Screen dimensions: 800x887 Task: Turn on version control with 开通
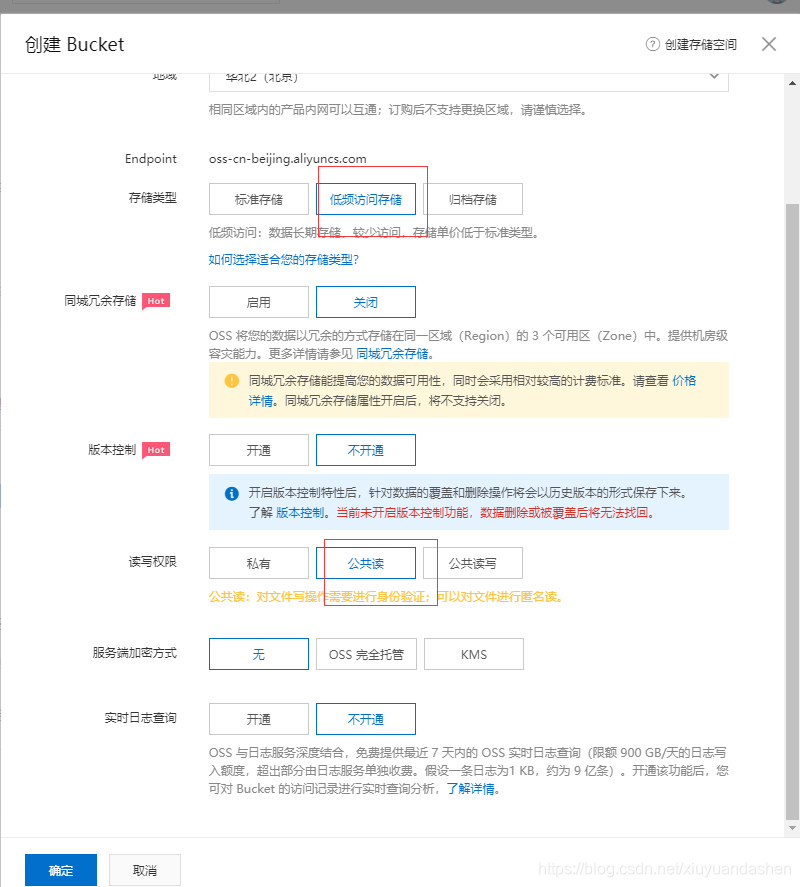coord(258,450)
